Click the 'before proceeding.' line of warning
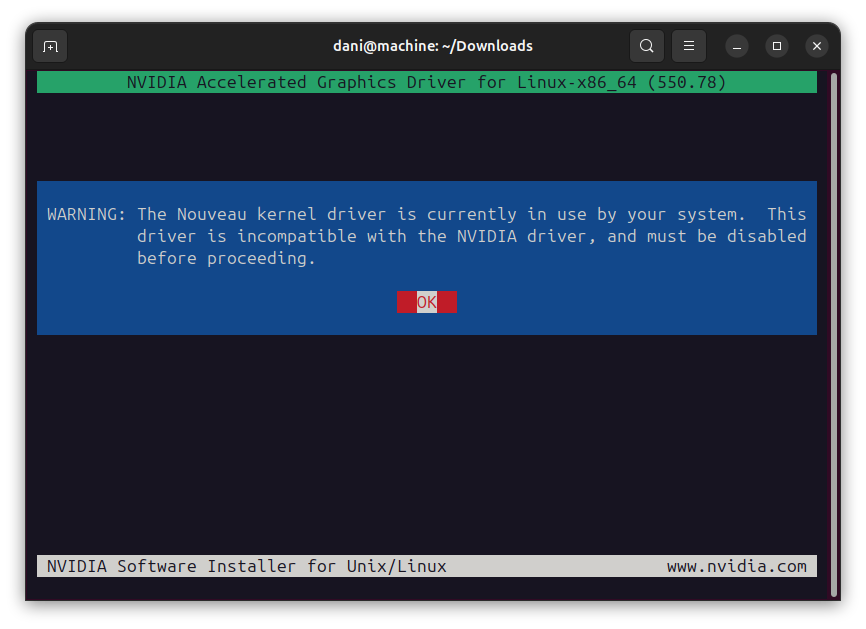 point(226,258)
